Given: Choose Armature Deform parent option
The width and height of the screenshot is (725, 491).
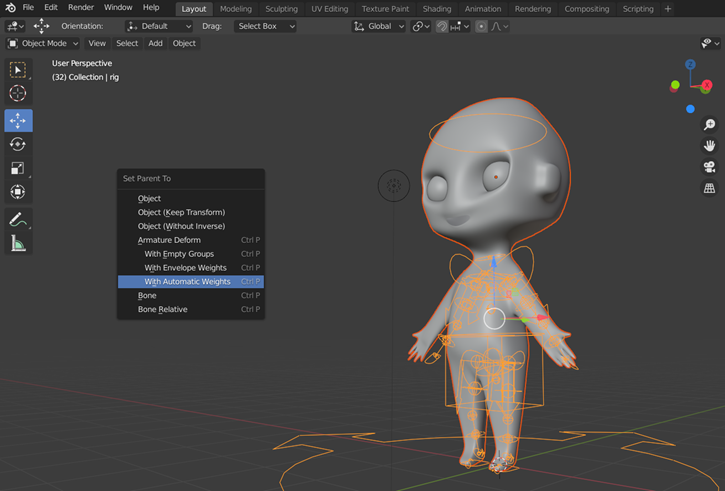Looking at the screenshot, I should pyautogui.click(x=191, y=240).
